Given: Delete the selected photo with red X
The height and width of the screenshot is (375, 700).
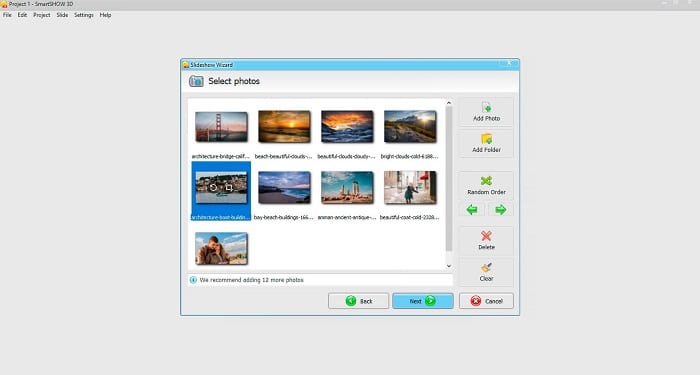Looking at the screenshot, I should pyautogui.click(x=486, y=241).
